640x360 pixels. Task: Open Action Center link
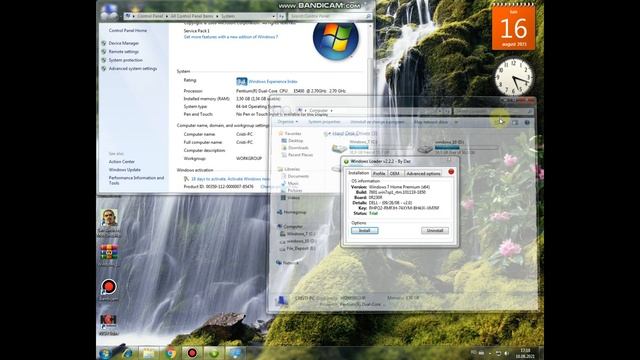pos(122,162)
